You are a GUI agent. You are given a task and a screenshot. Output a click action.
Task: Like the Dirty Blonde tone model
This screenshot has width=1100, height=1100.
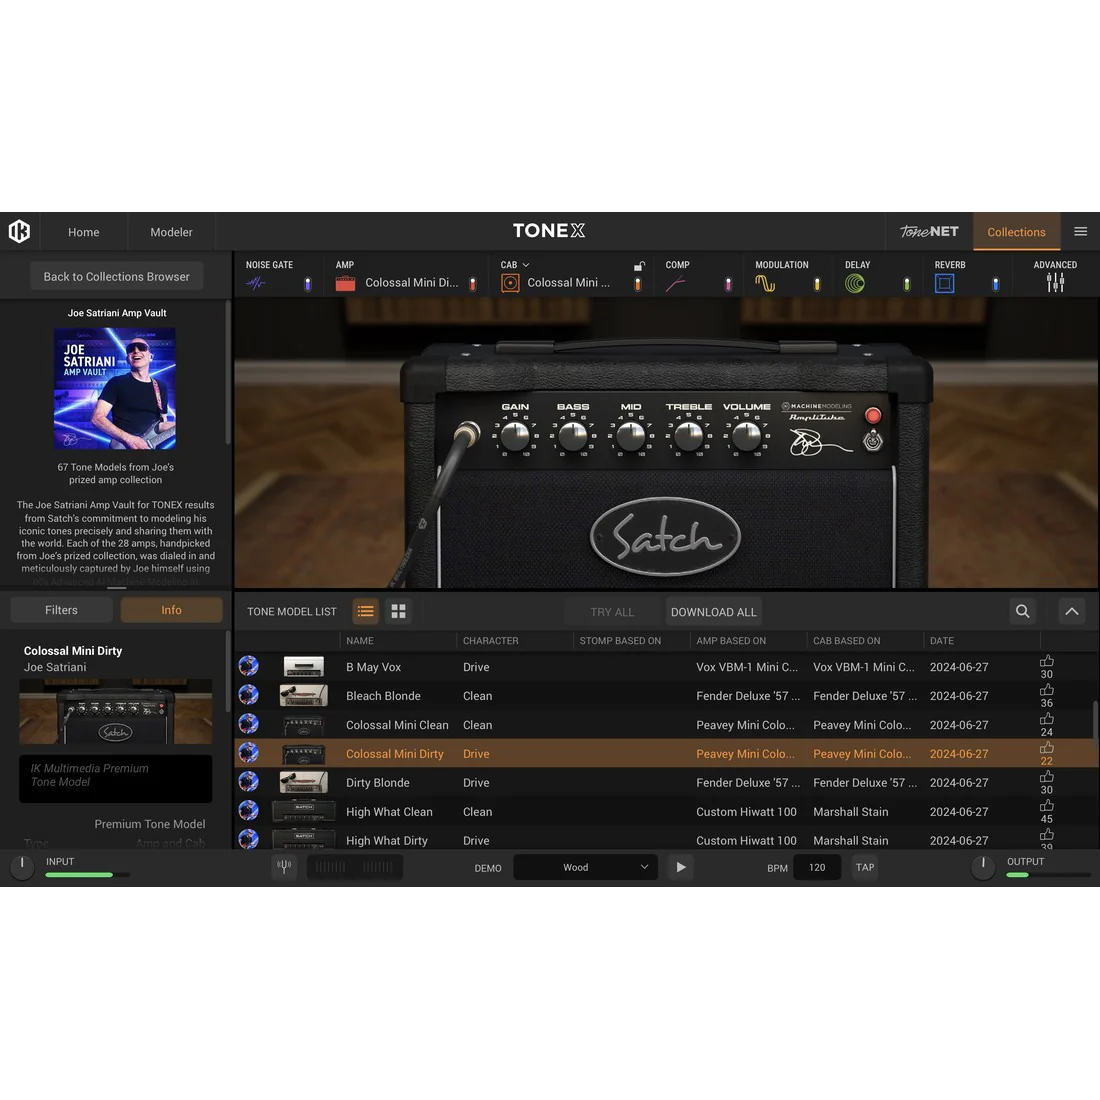coord(1047,777)
